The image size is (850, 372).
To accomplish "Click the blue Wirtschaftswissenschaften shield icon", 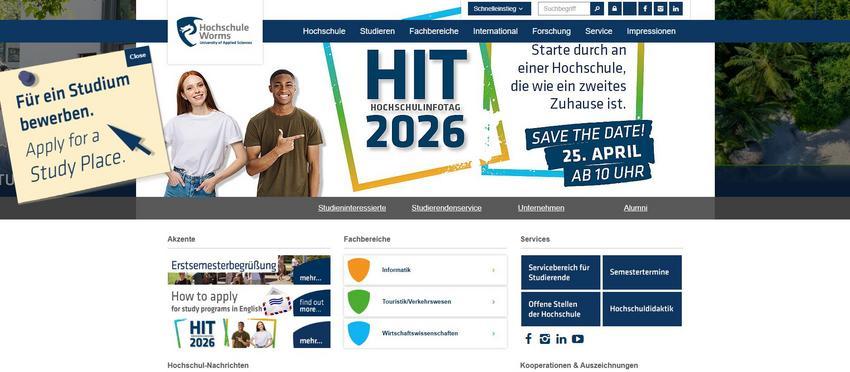I will pos(358,333).
